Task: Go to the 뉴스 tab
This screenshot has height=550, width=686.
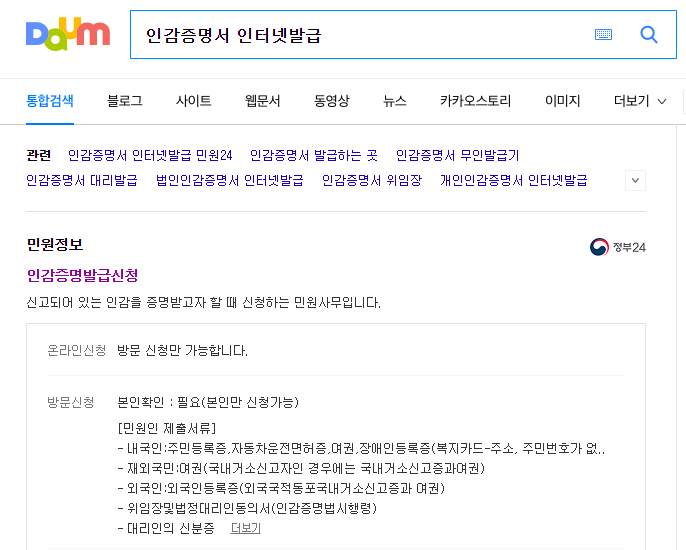Action: [395, 101]
